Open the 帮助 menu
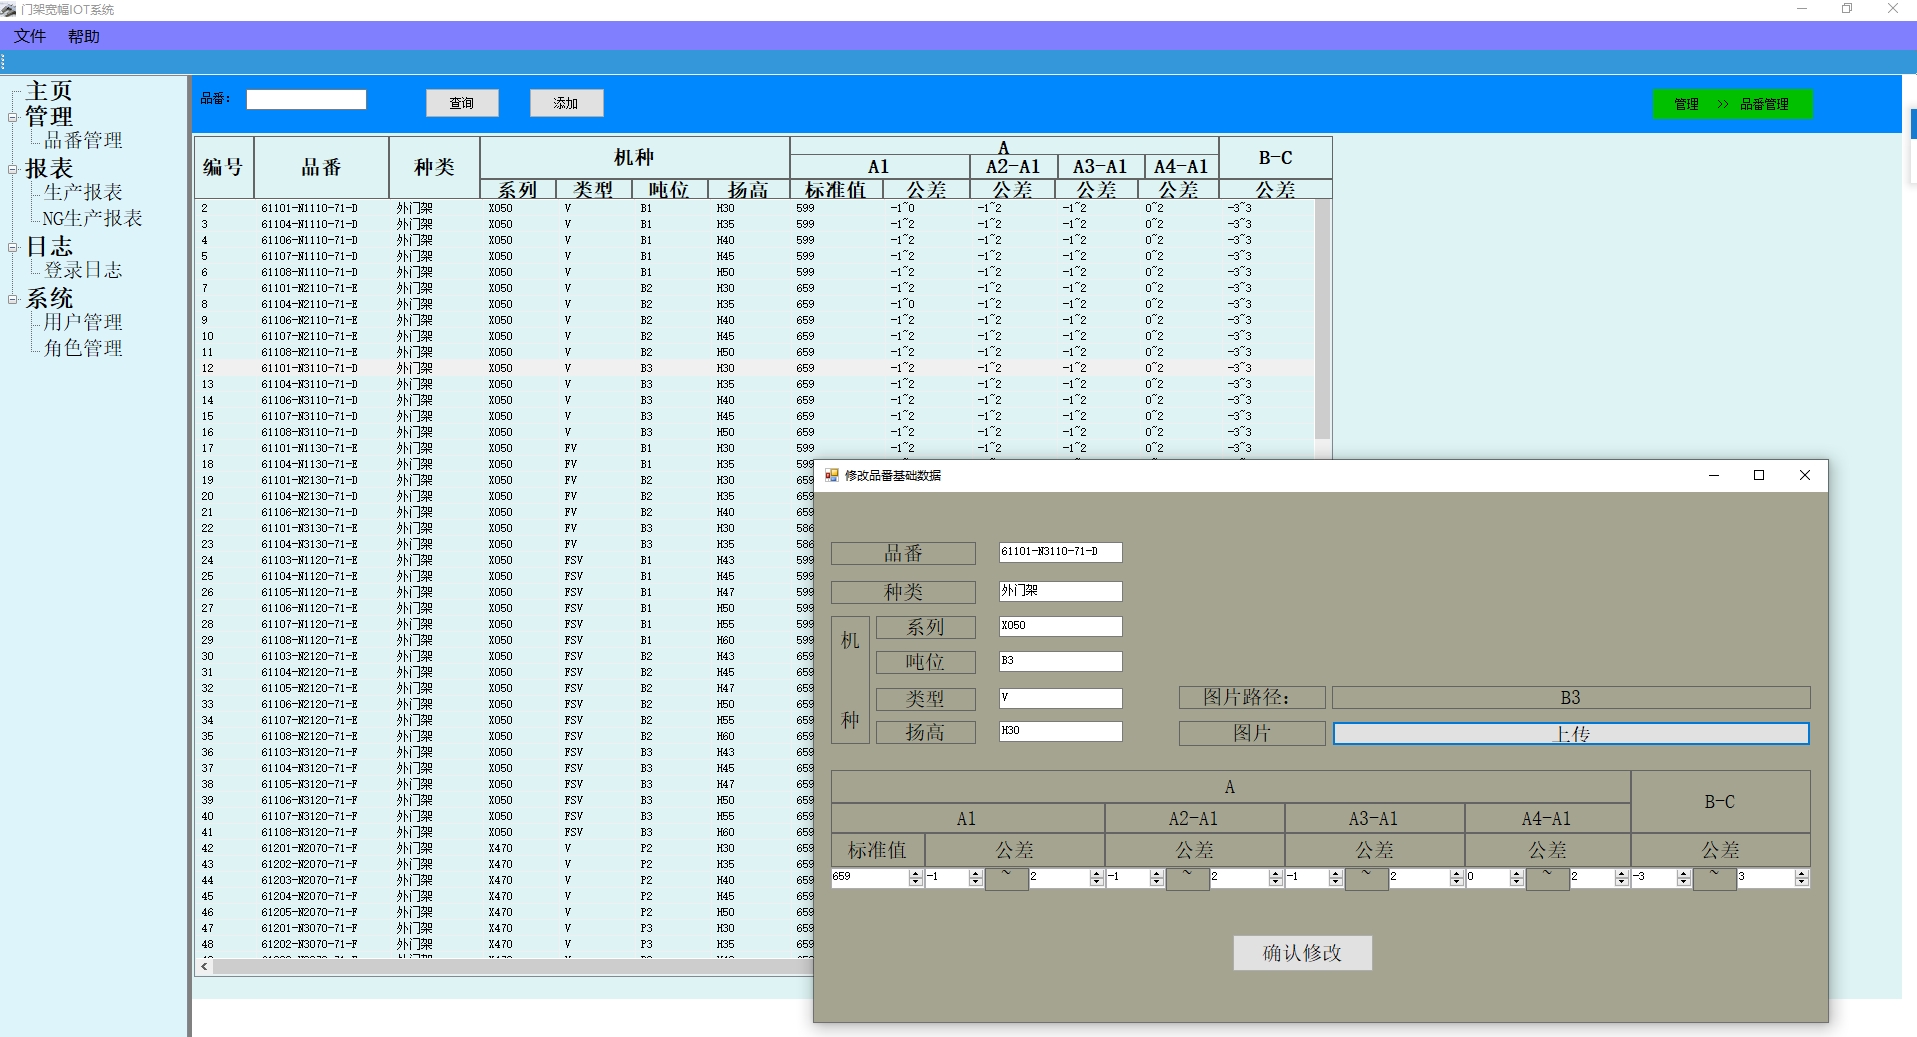1917x1037 pixels. (x=84, y=36)
